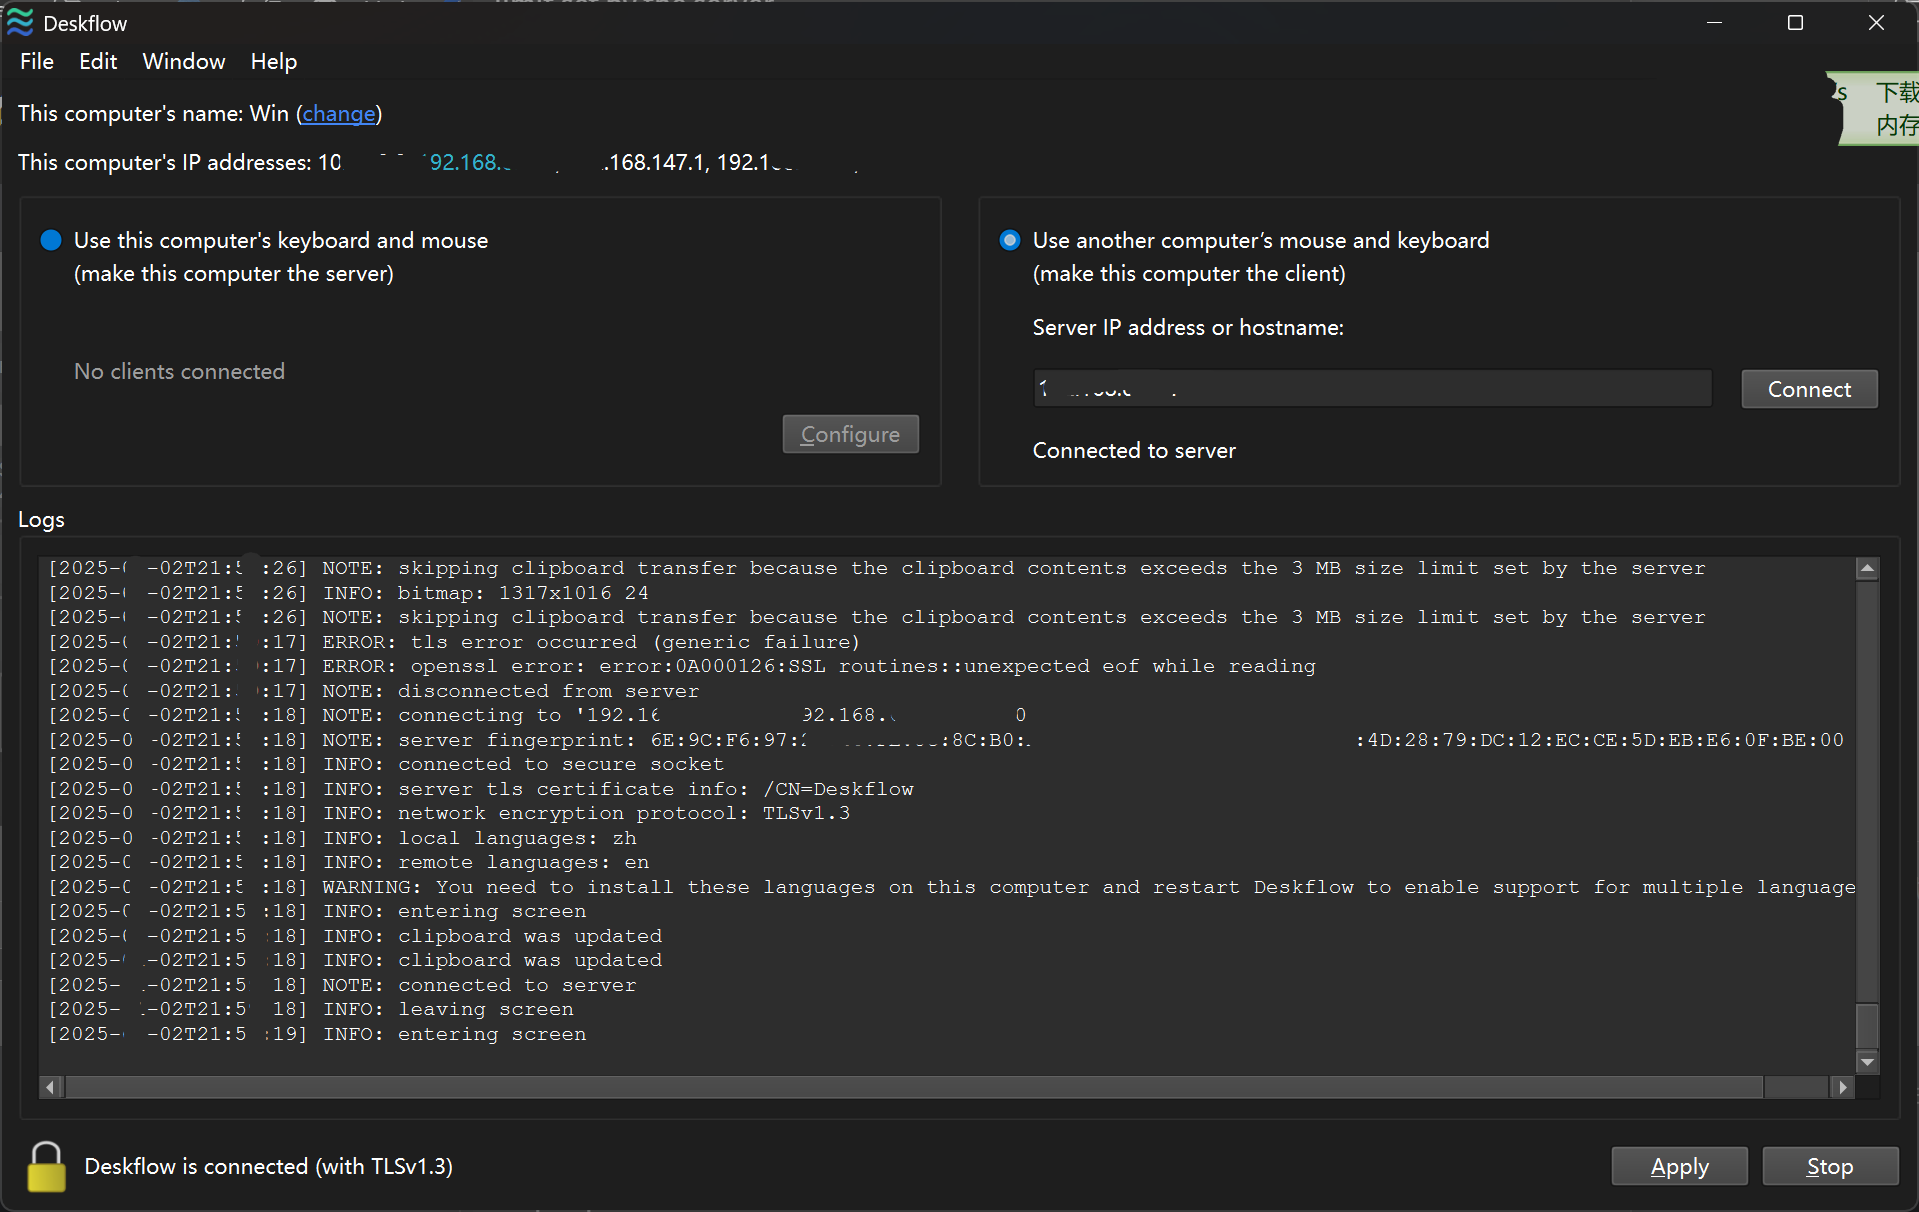
Task: Maximize the Deskflow window
Action: click(1795, 22)
